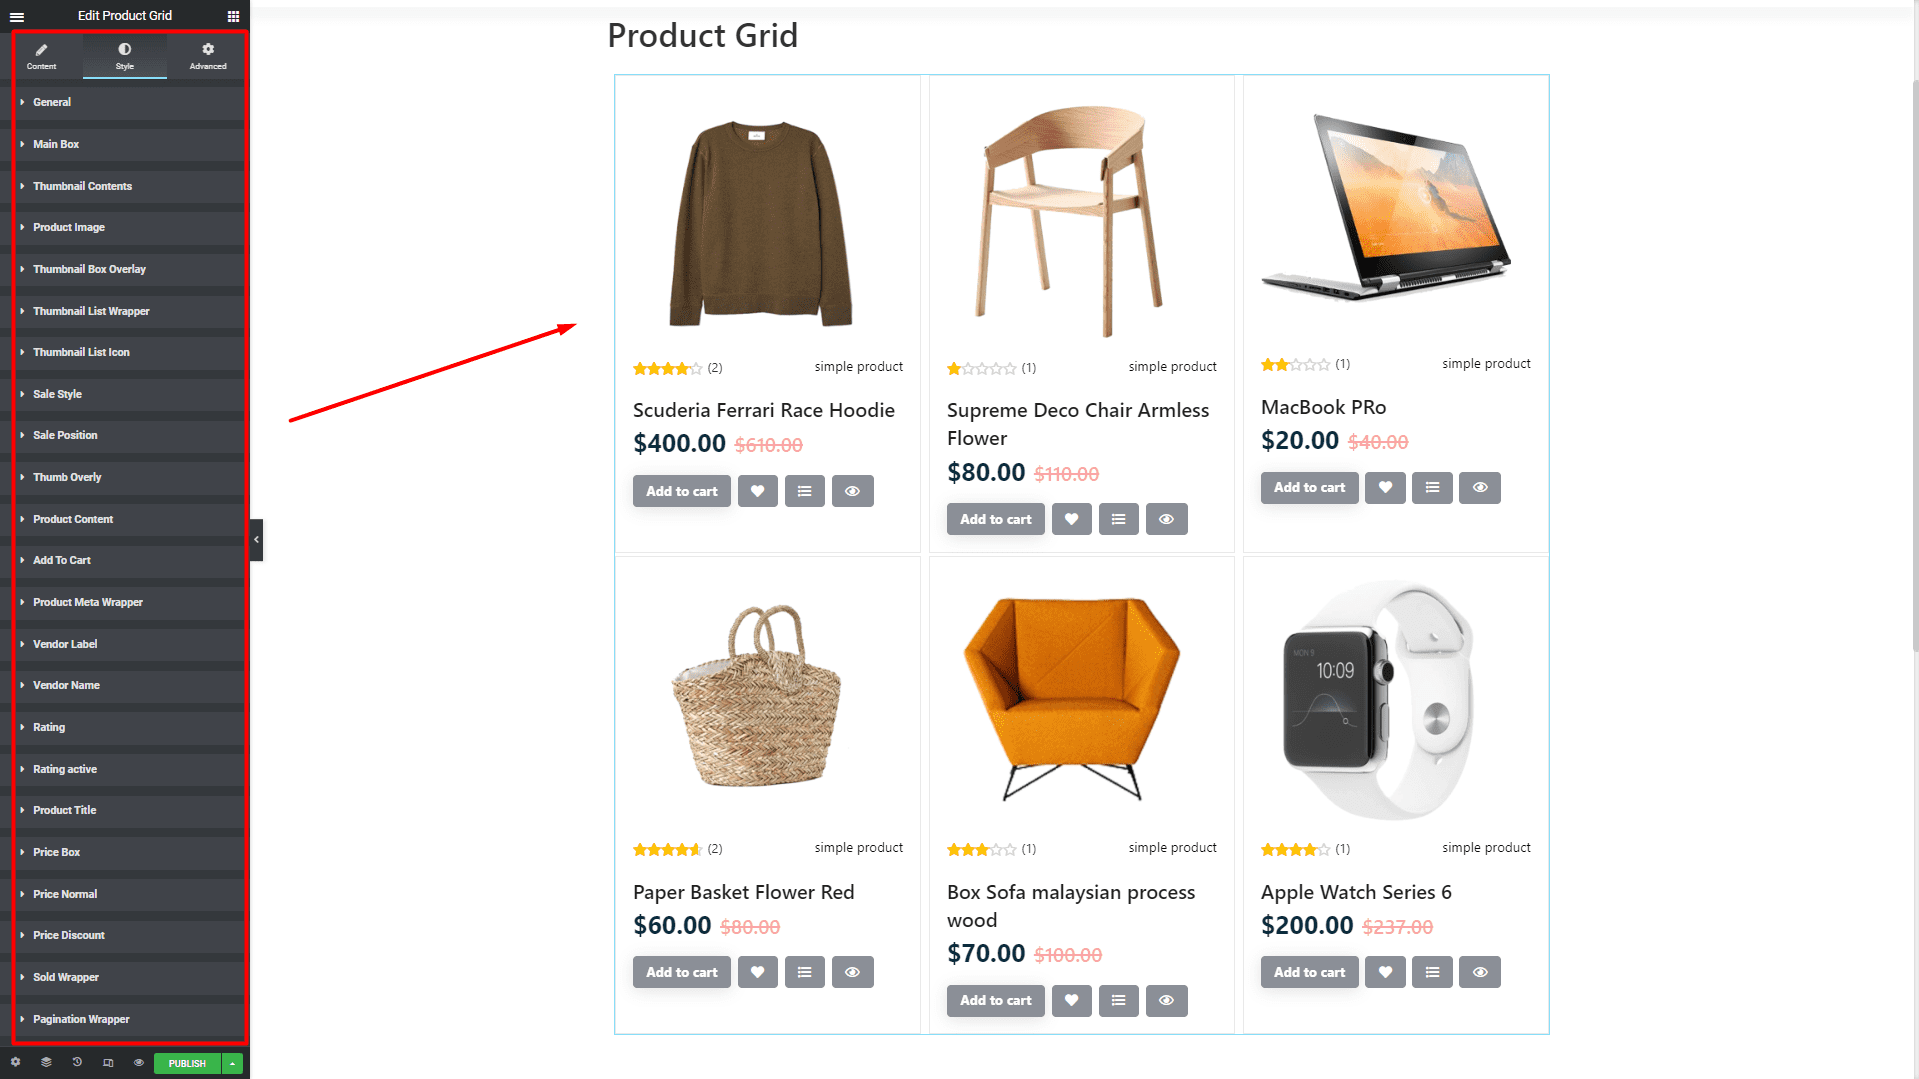Open page settings gear in bottom bar
The width and height of the screenshot is (1919, 1079).
click(x=15, y=1063)
